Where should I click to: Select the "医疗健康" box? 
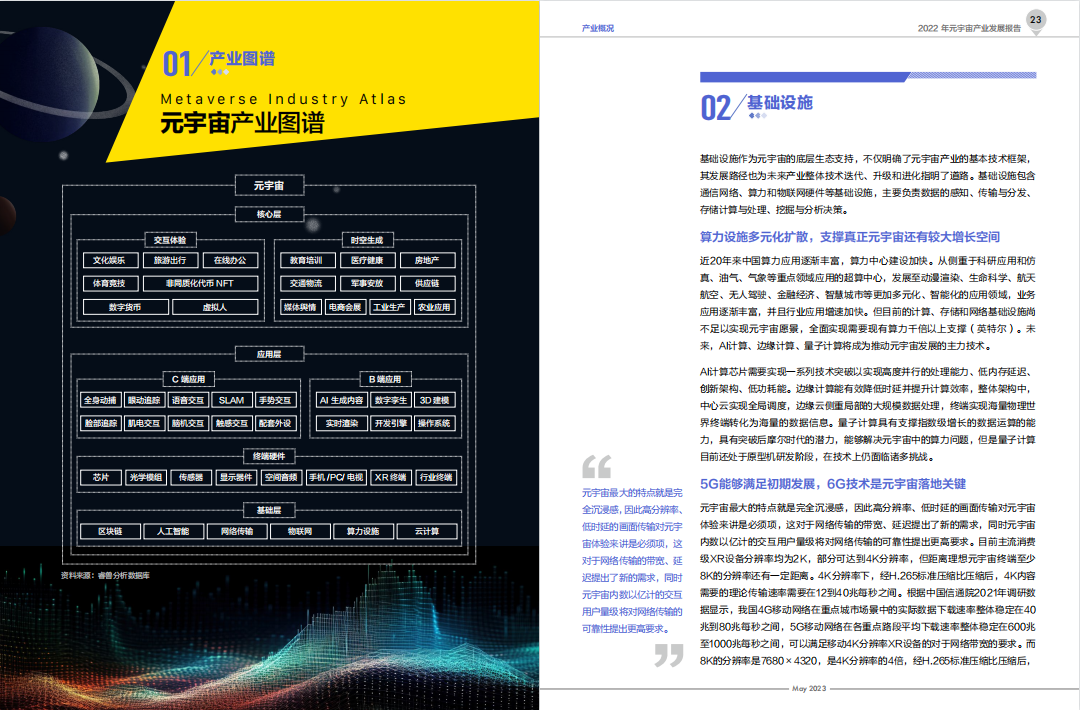[x=368, y=260]
